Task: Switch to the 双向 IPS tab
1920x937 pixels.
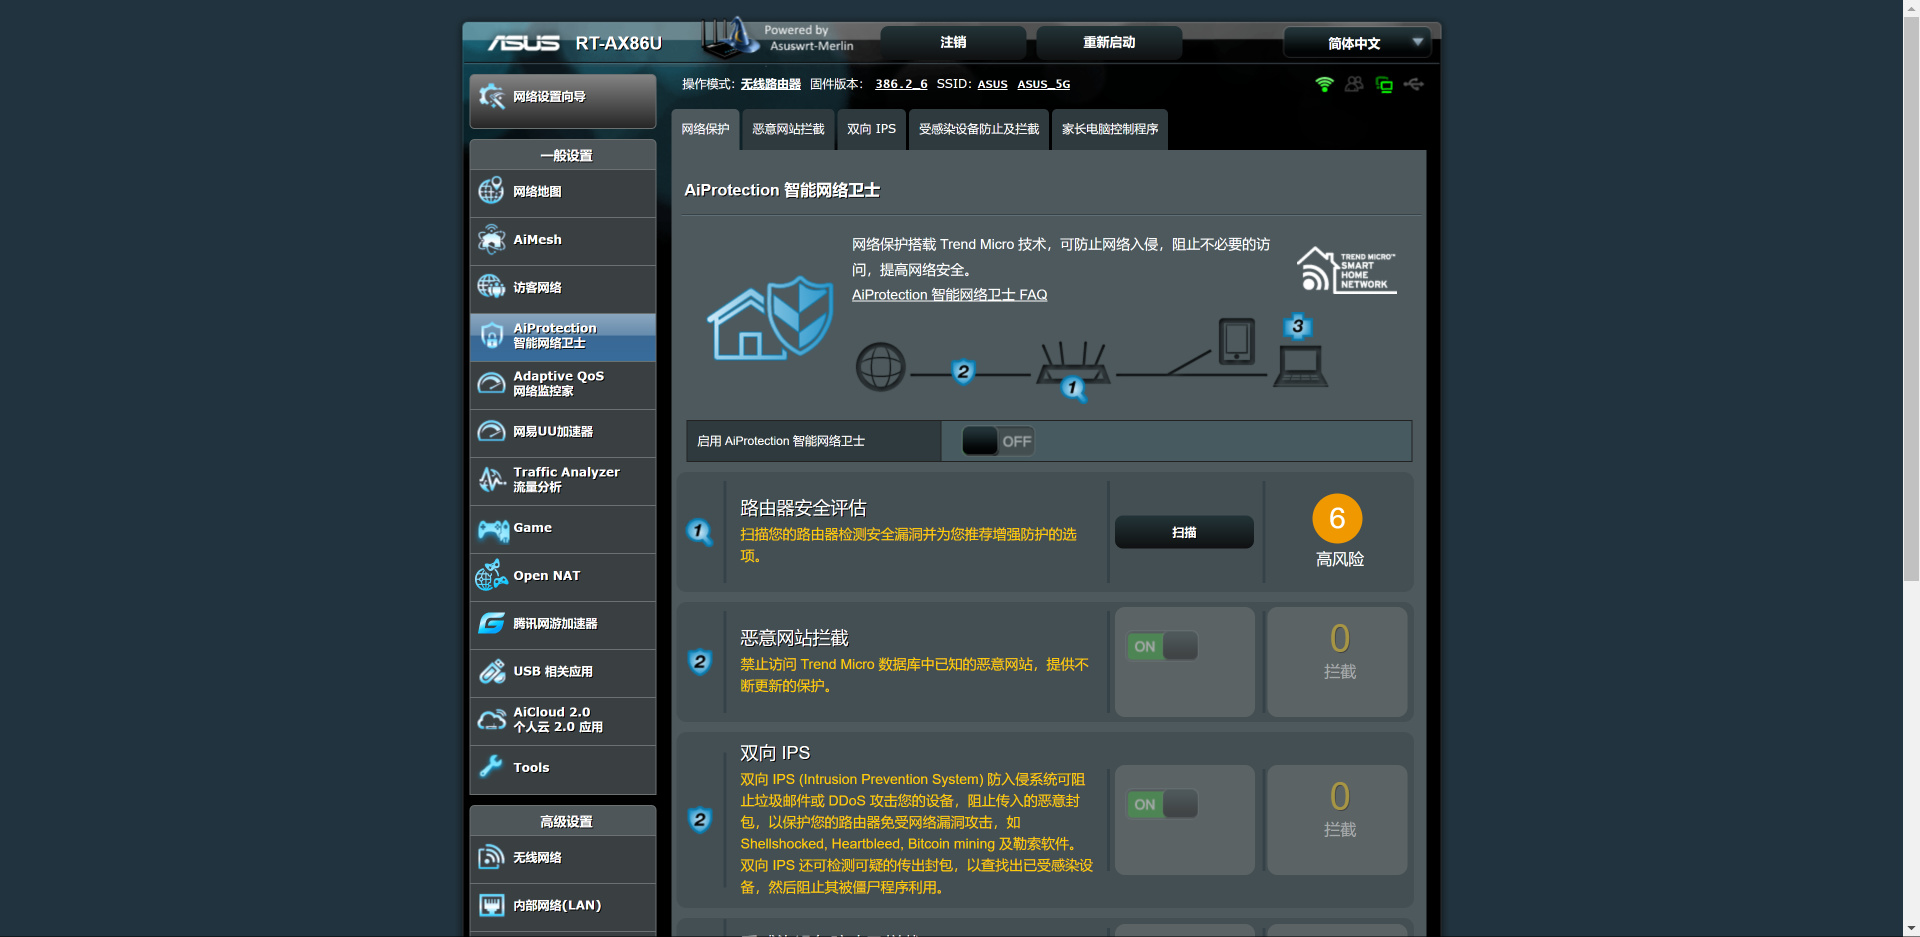Action: [871, 129]
